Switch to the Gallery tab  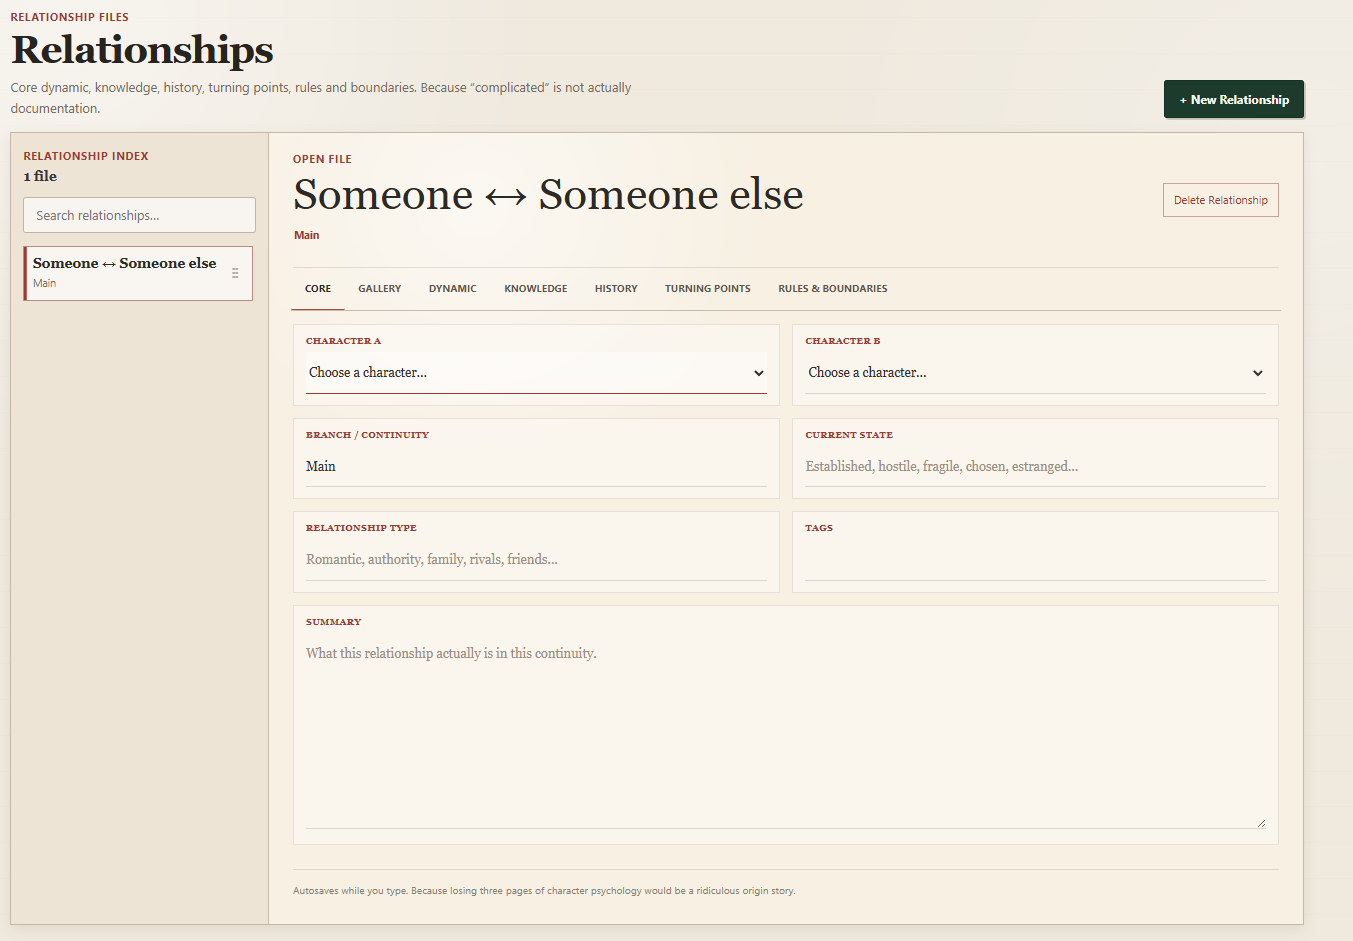pos(380,289)
